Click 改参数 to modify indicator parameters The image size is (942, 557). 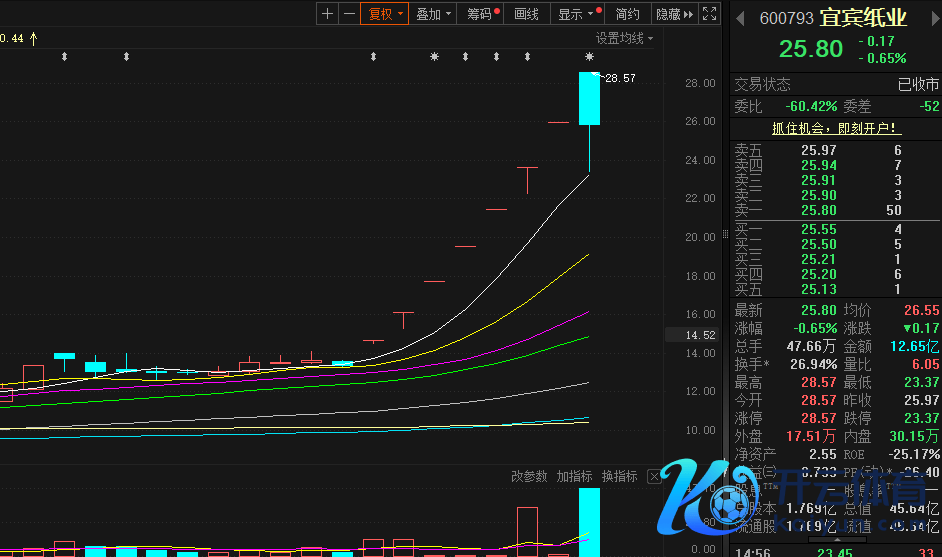529,477
